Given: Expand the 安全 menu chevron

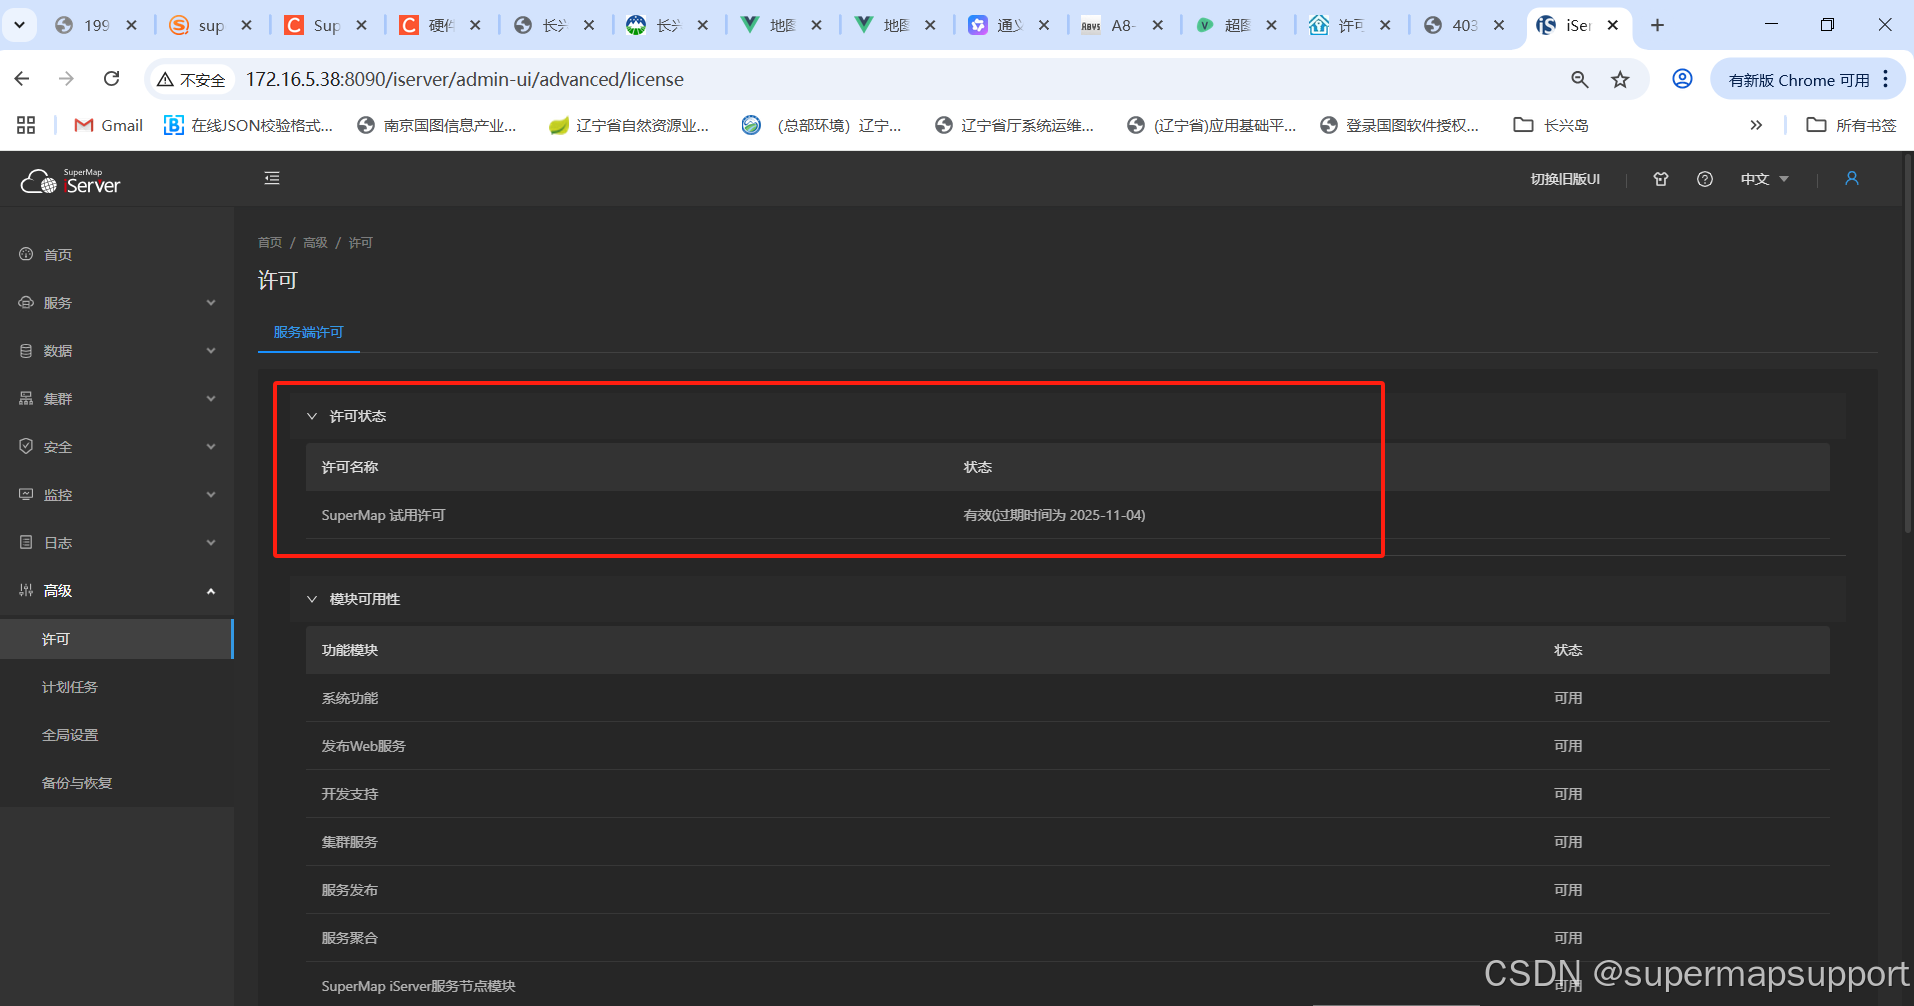Looking at the screenshot, I should click(x=211, y=446).
